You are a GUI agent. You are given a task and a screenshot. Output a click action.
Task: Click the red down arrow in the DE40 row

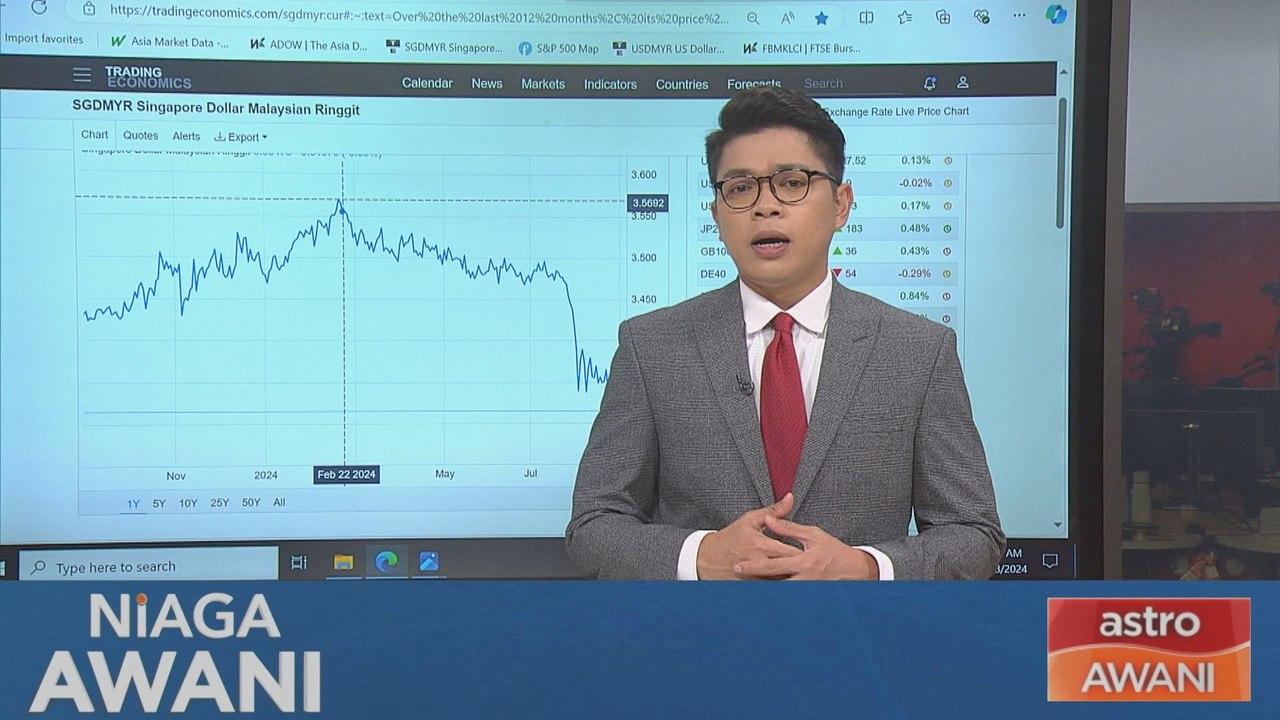coord(837,274)
